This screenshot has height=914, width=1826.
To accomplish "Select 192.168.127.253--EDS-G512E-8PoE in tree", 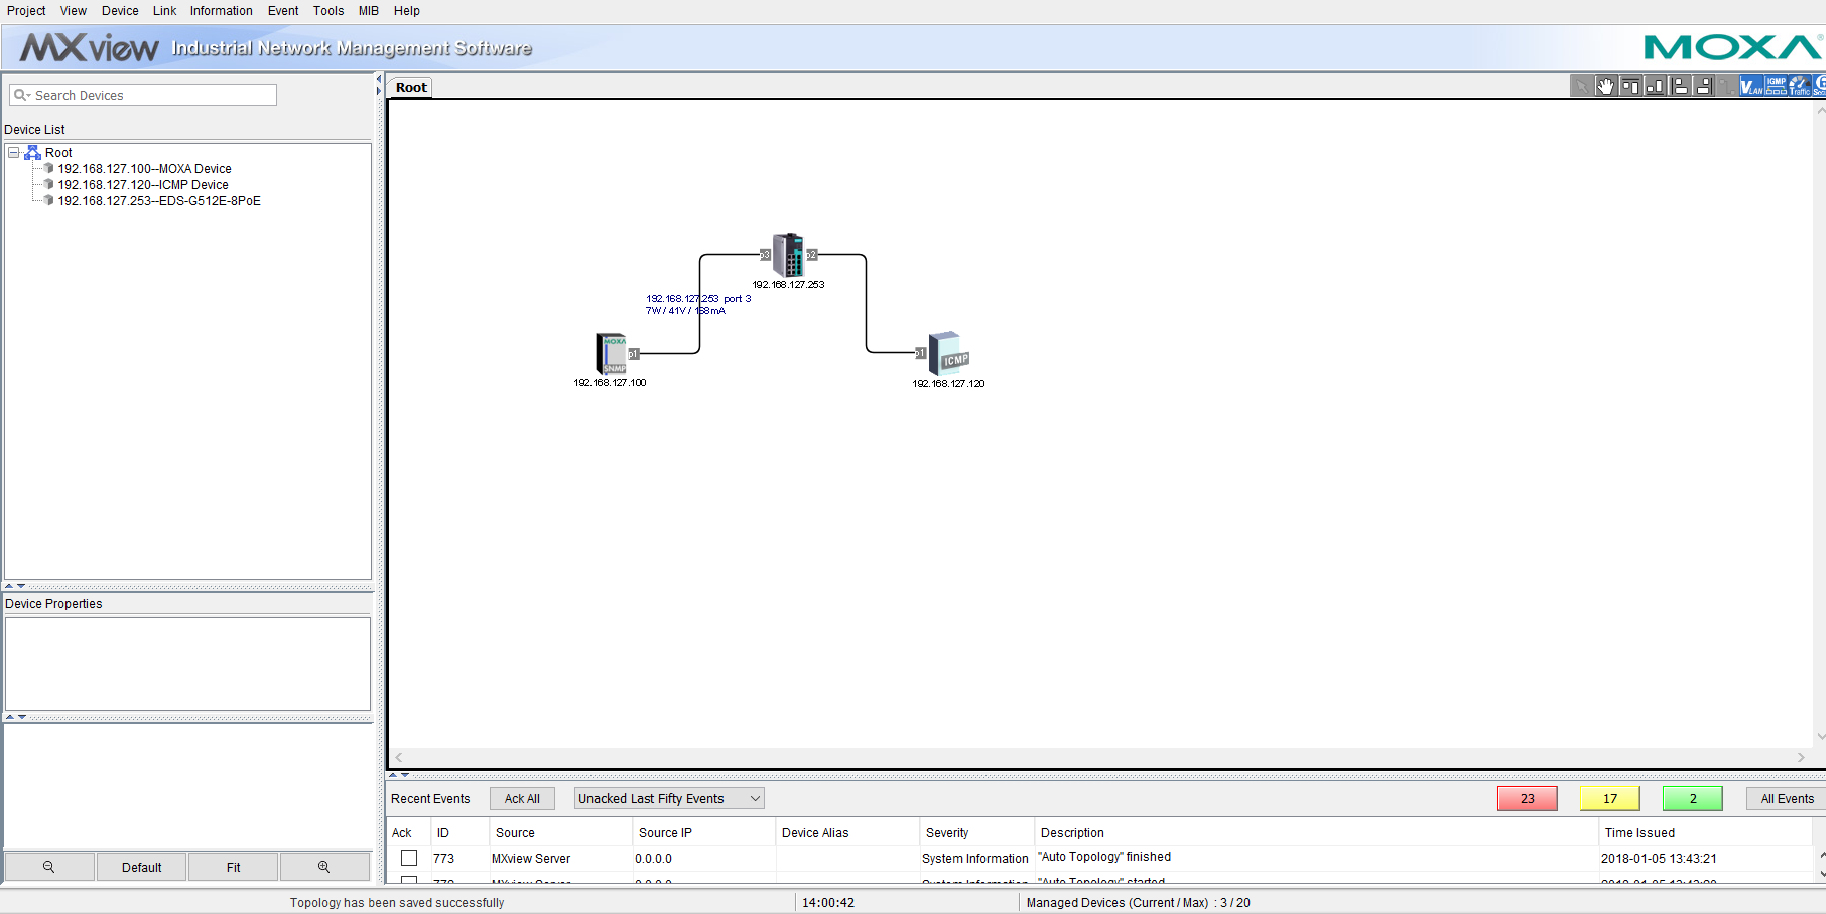I will click(x=159, y=201).
